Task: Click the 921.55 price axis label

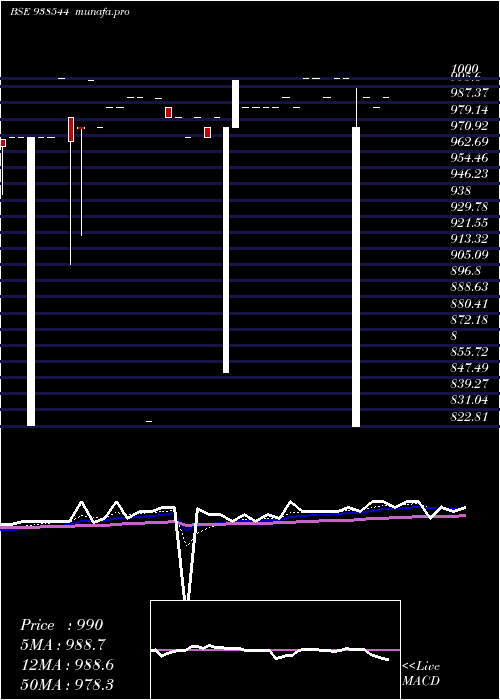Action: coord(469,222)
